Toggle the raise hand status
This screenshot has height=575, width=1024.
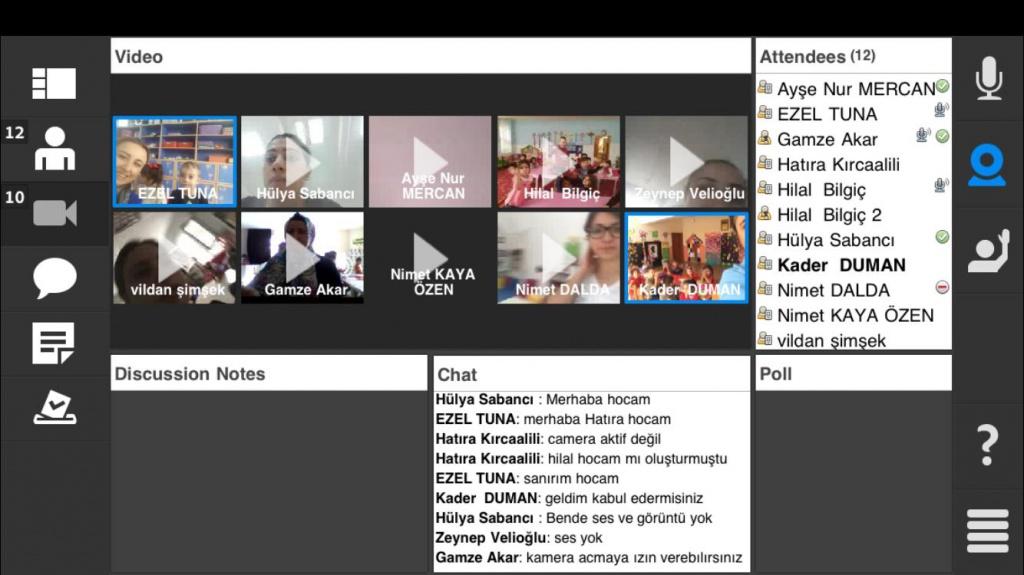987,251
